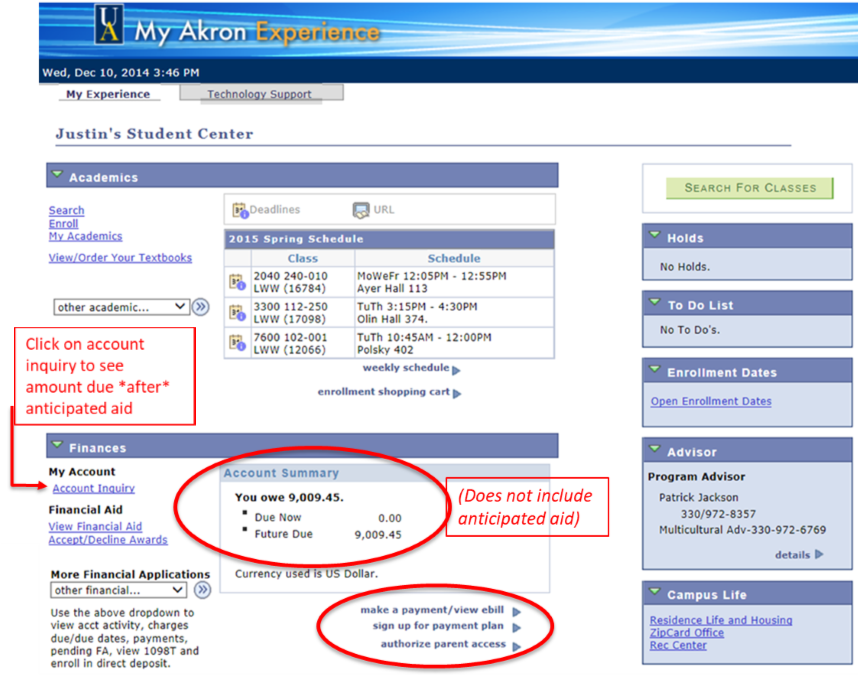
Task: Collapse the Enrollment Dates panel
Action: 654,369
